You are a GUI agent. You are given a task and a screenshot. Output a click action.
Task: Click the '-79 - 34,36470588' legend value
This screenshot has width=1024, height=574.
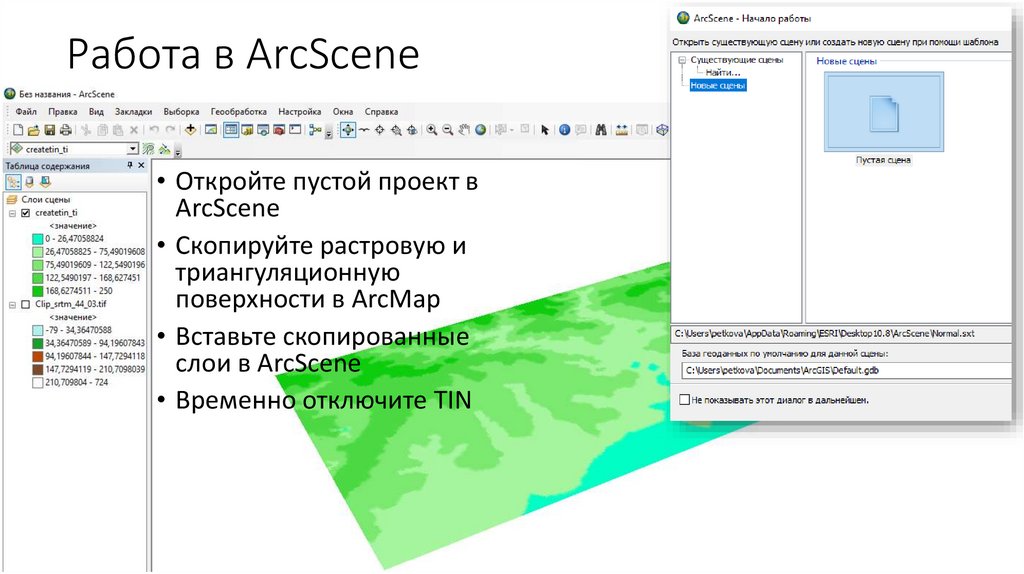(78, 330)
